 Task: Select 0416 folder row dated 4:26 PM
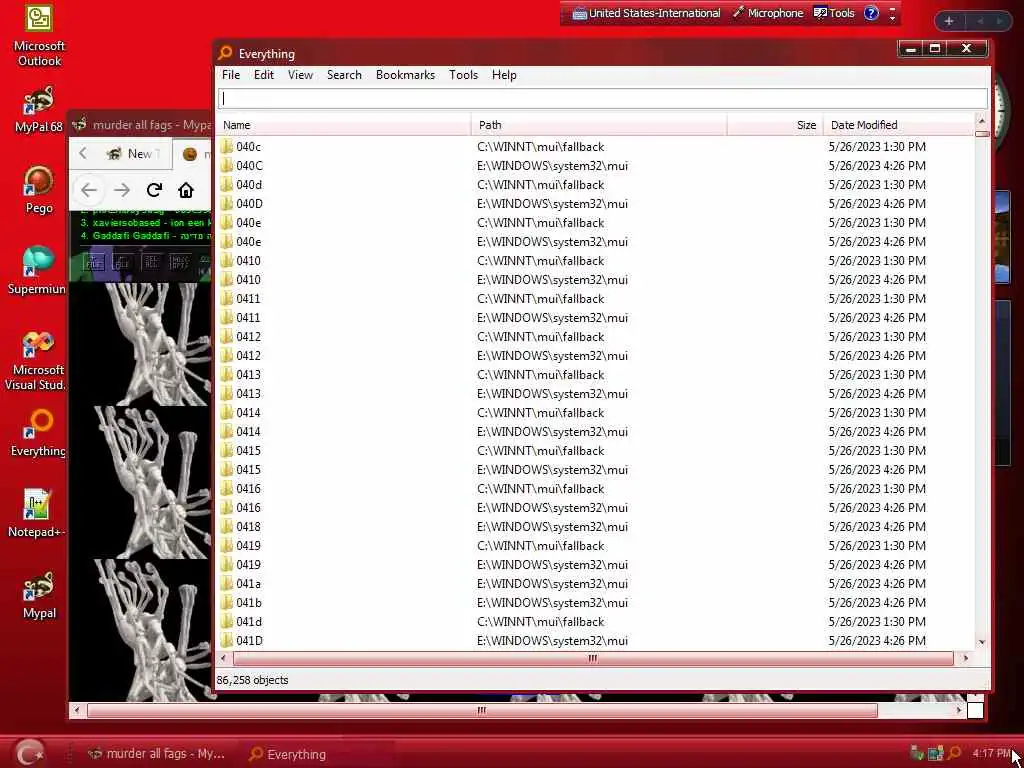(x=596, y=507)
